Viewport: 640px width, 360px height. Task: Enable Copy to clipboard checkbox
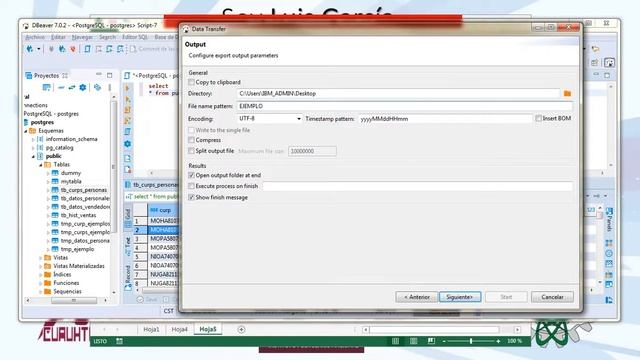(x=191, y=82)
